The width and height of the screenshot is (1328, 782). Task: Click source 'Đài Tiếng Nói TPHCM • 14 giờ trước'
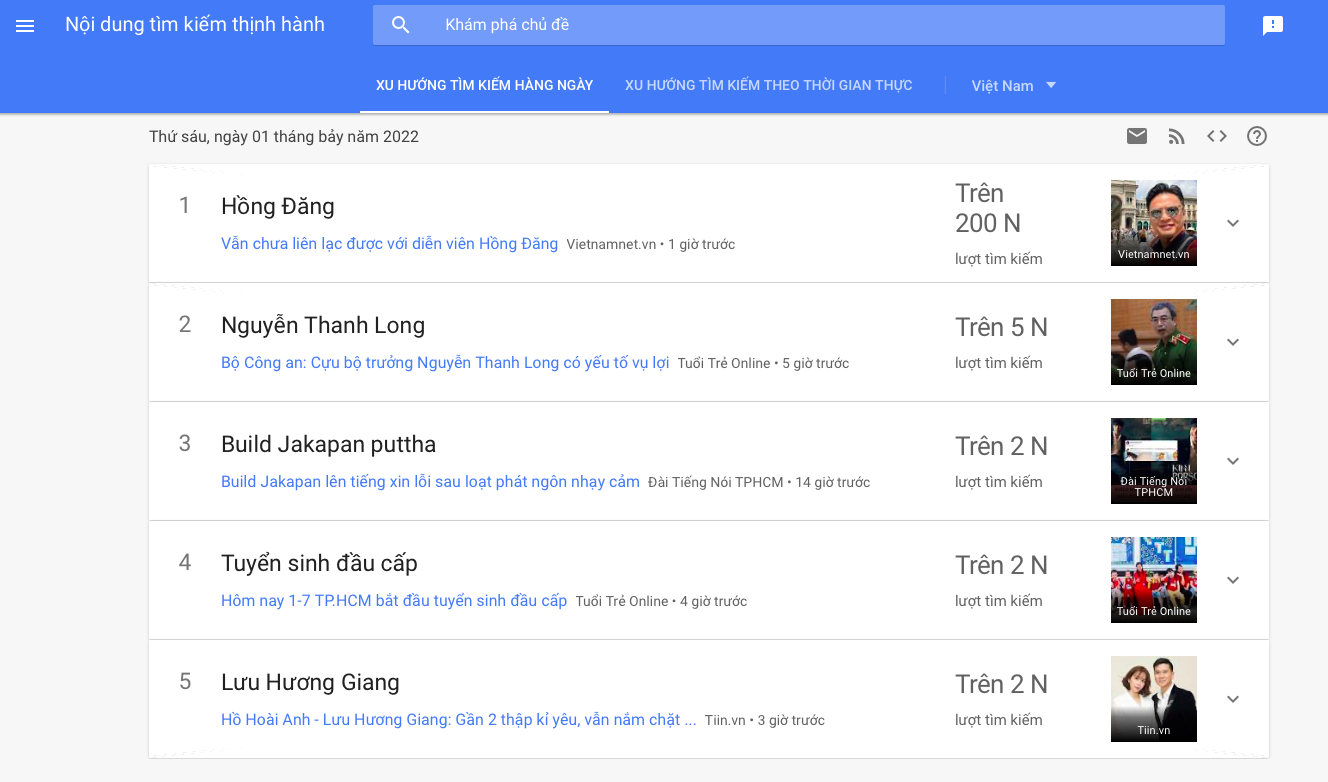[759, 482]
